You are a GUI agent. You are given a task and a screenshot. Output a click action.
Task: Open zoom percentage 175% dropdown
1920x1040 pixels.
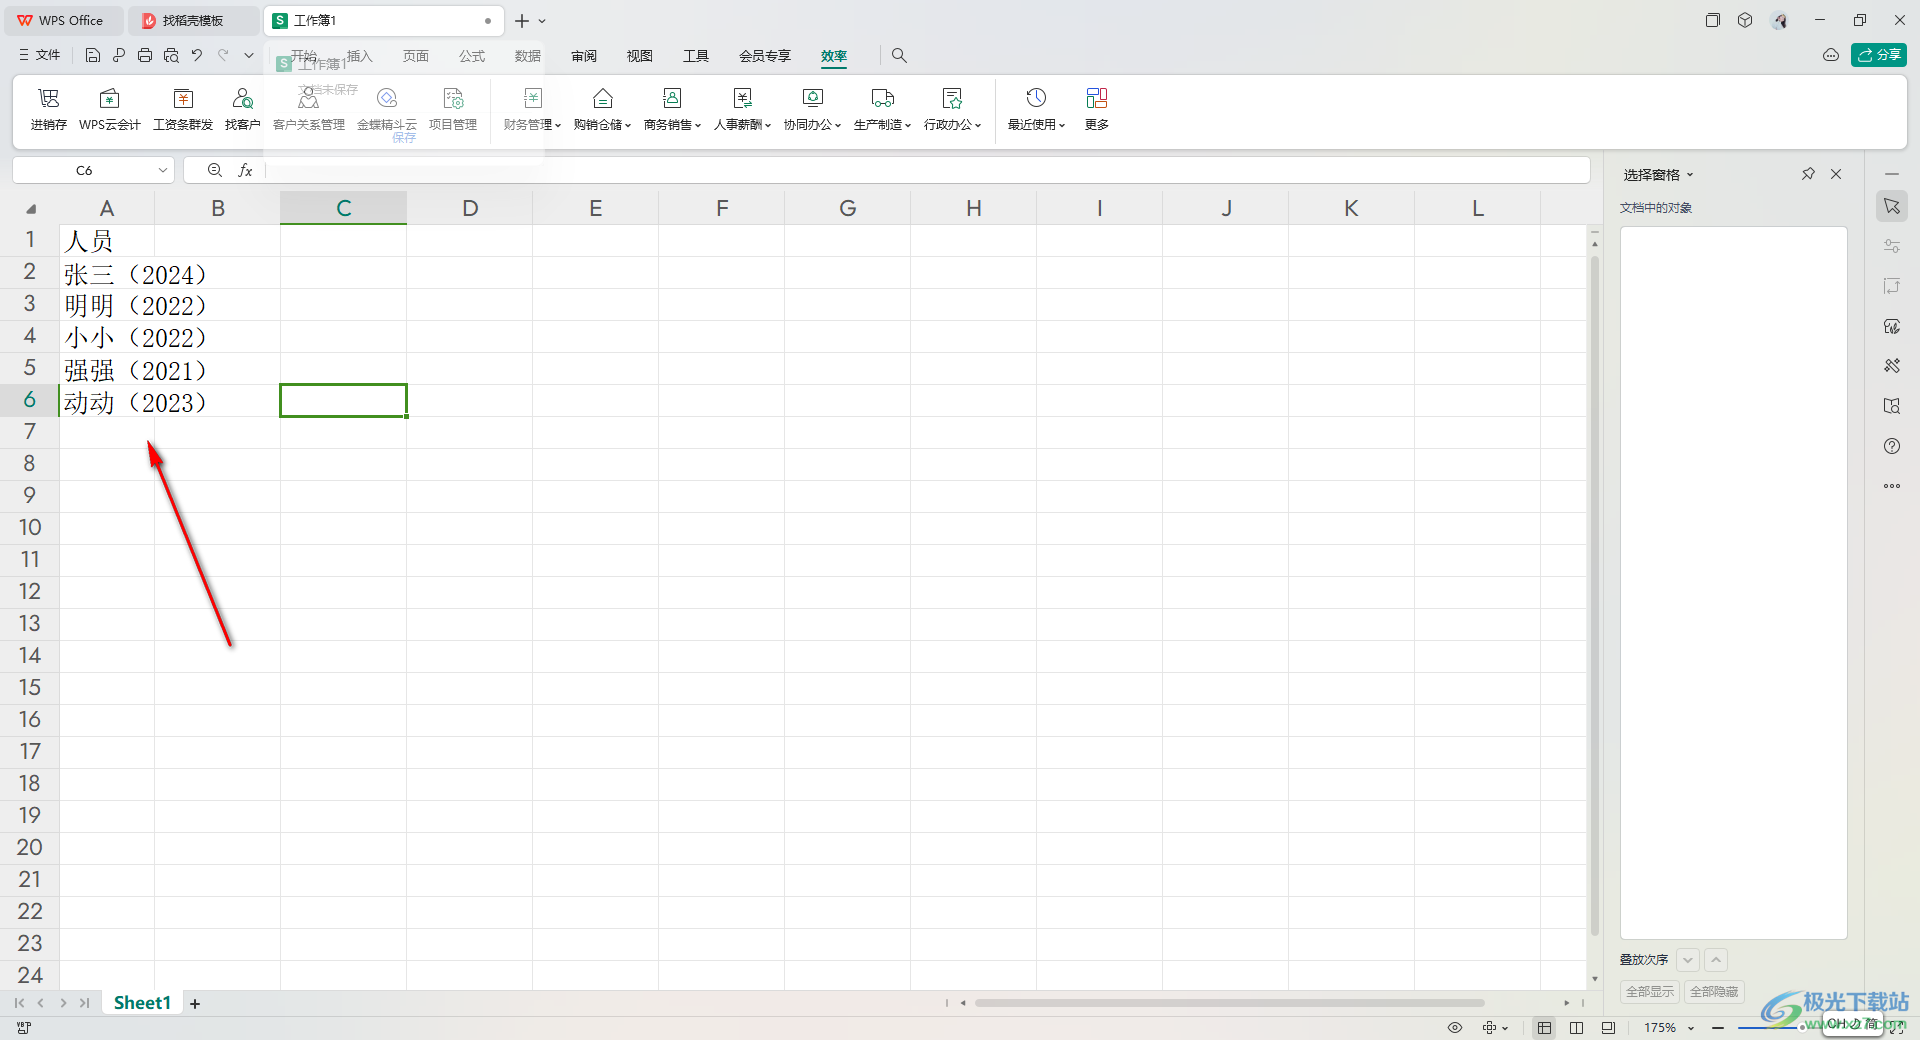1691,1028
